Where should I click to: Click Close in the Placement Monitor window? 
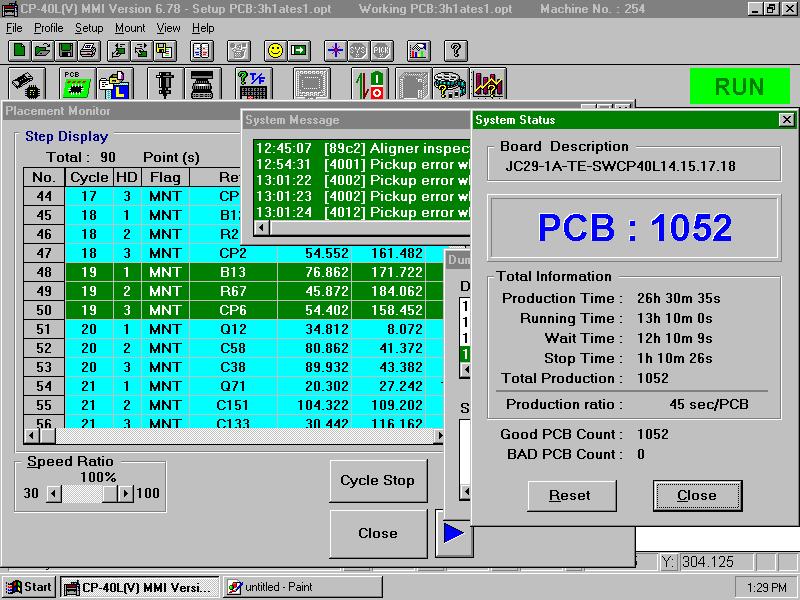[x=378, y=533]
